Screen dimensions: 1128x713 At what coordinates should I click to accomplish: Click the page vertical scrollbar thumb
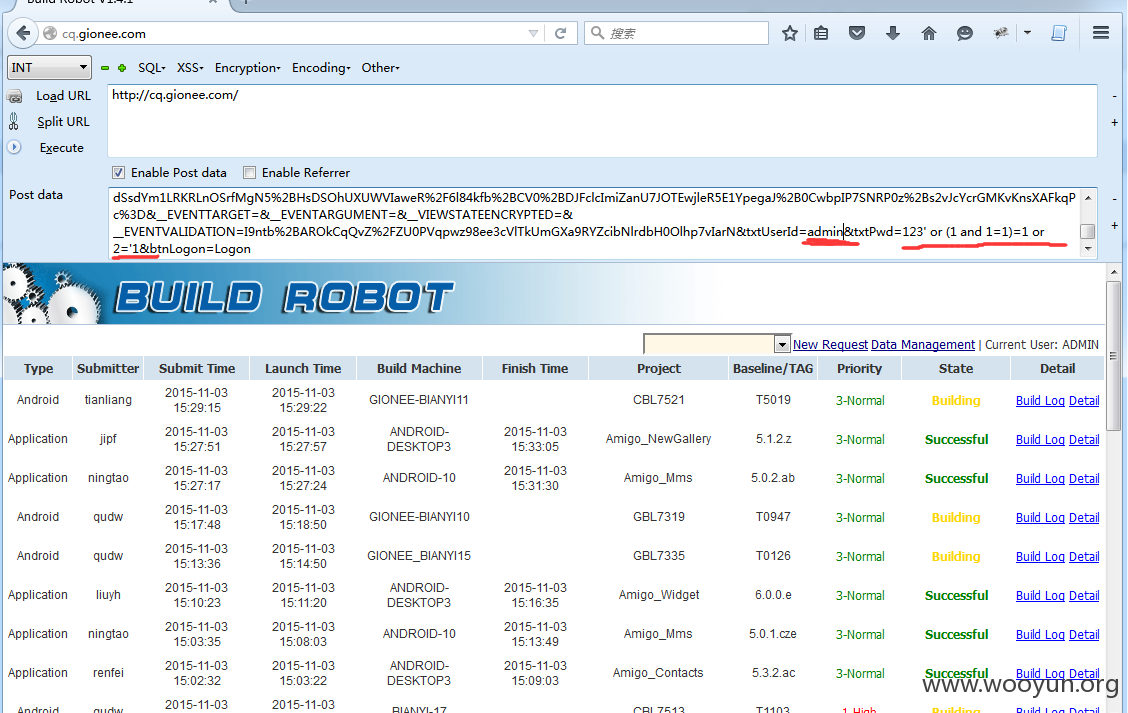(1114, 355)
